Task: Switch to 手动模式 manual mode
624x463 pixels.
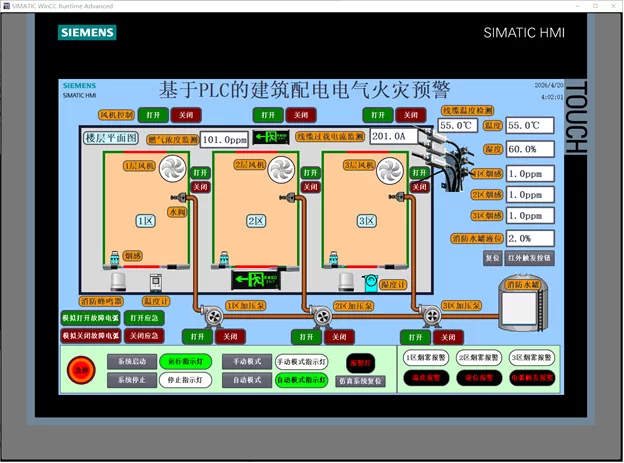Action: tap(247, 362)
